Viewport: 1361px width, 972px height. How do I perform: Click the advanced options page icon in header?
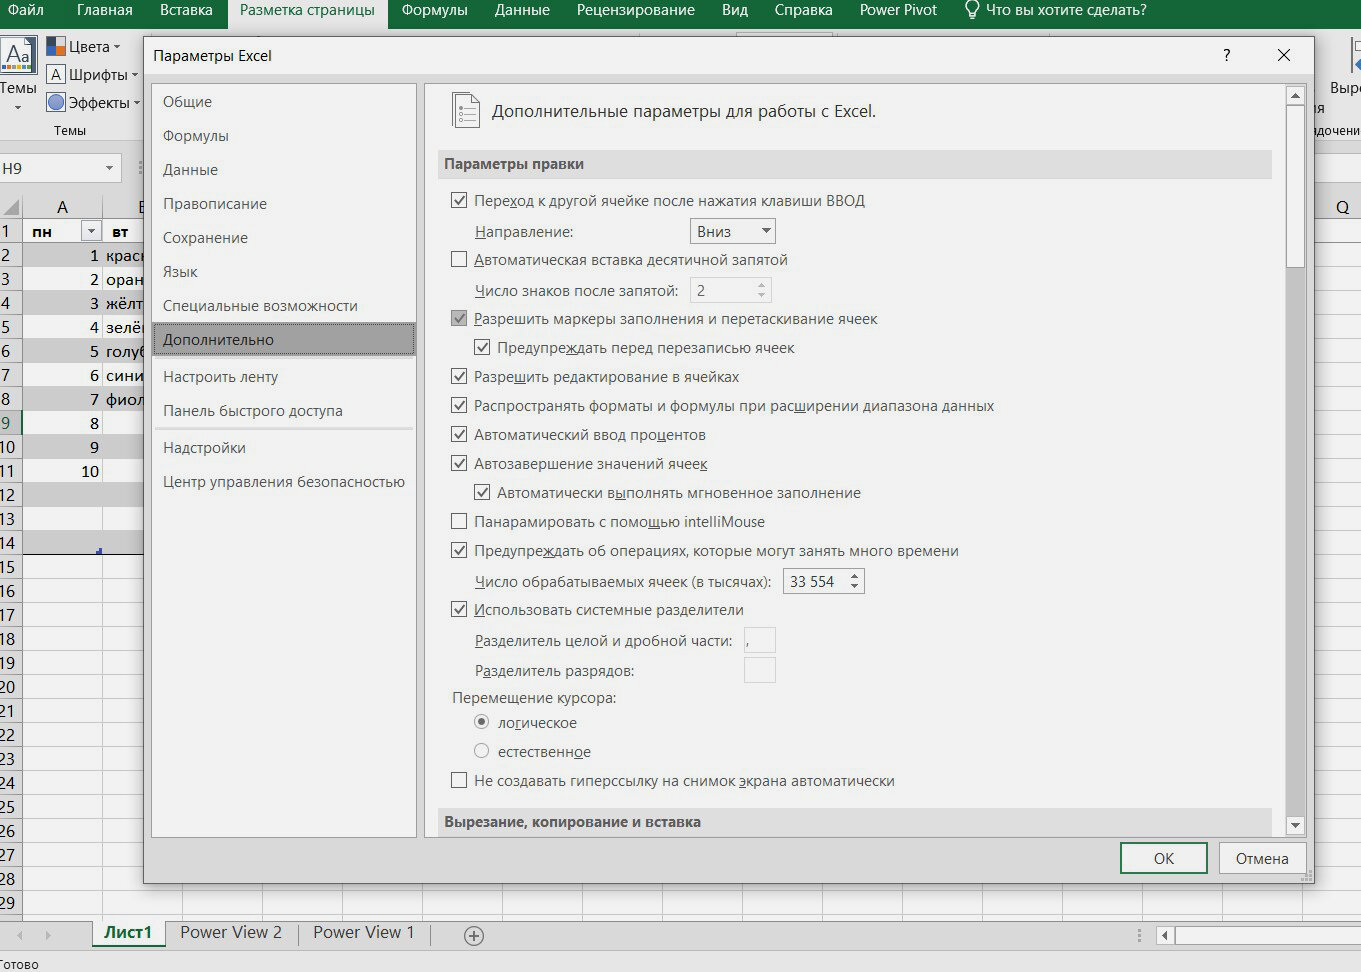pyautogui.click(x=466, y=110)
